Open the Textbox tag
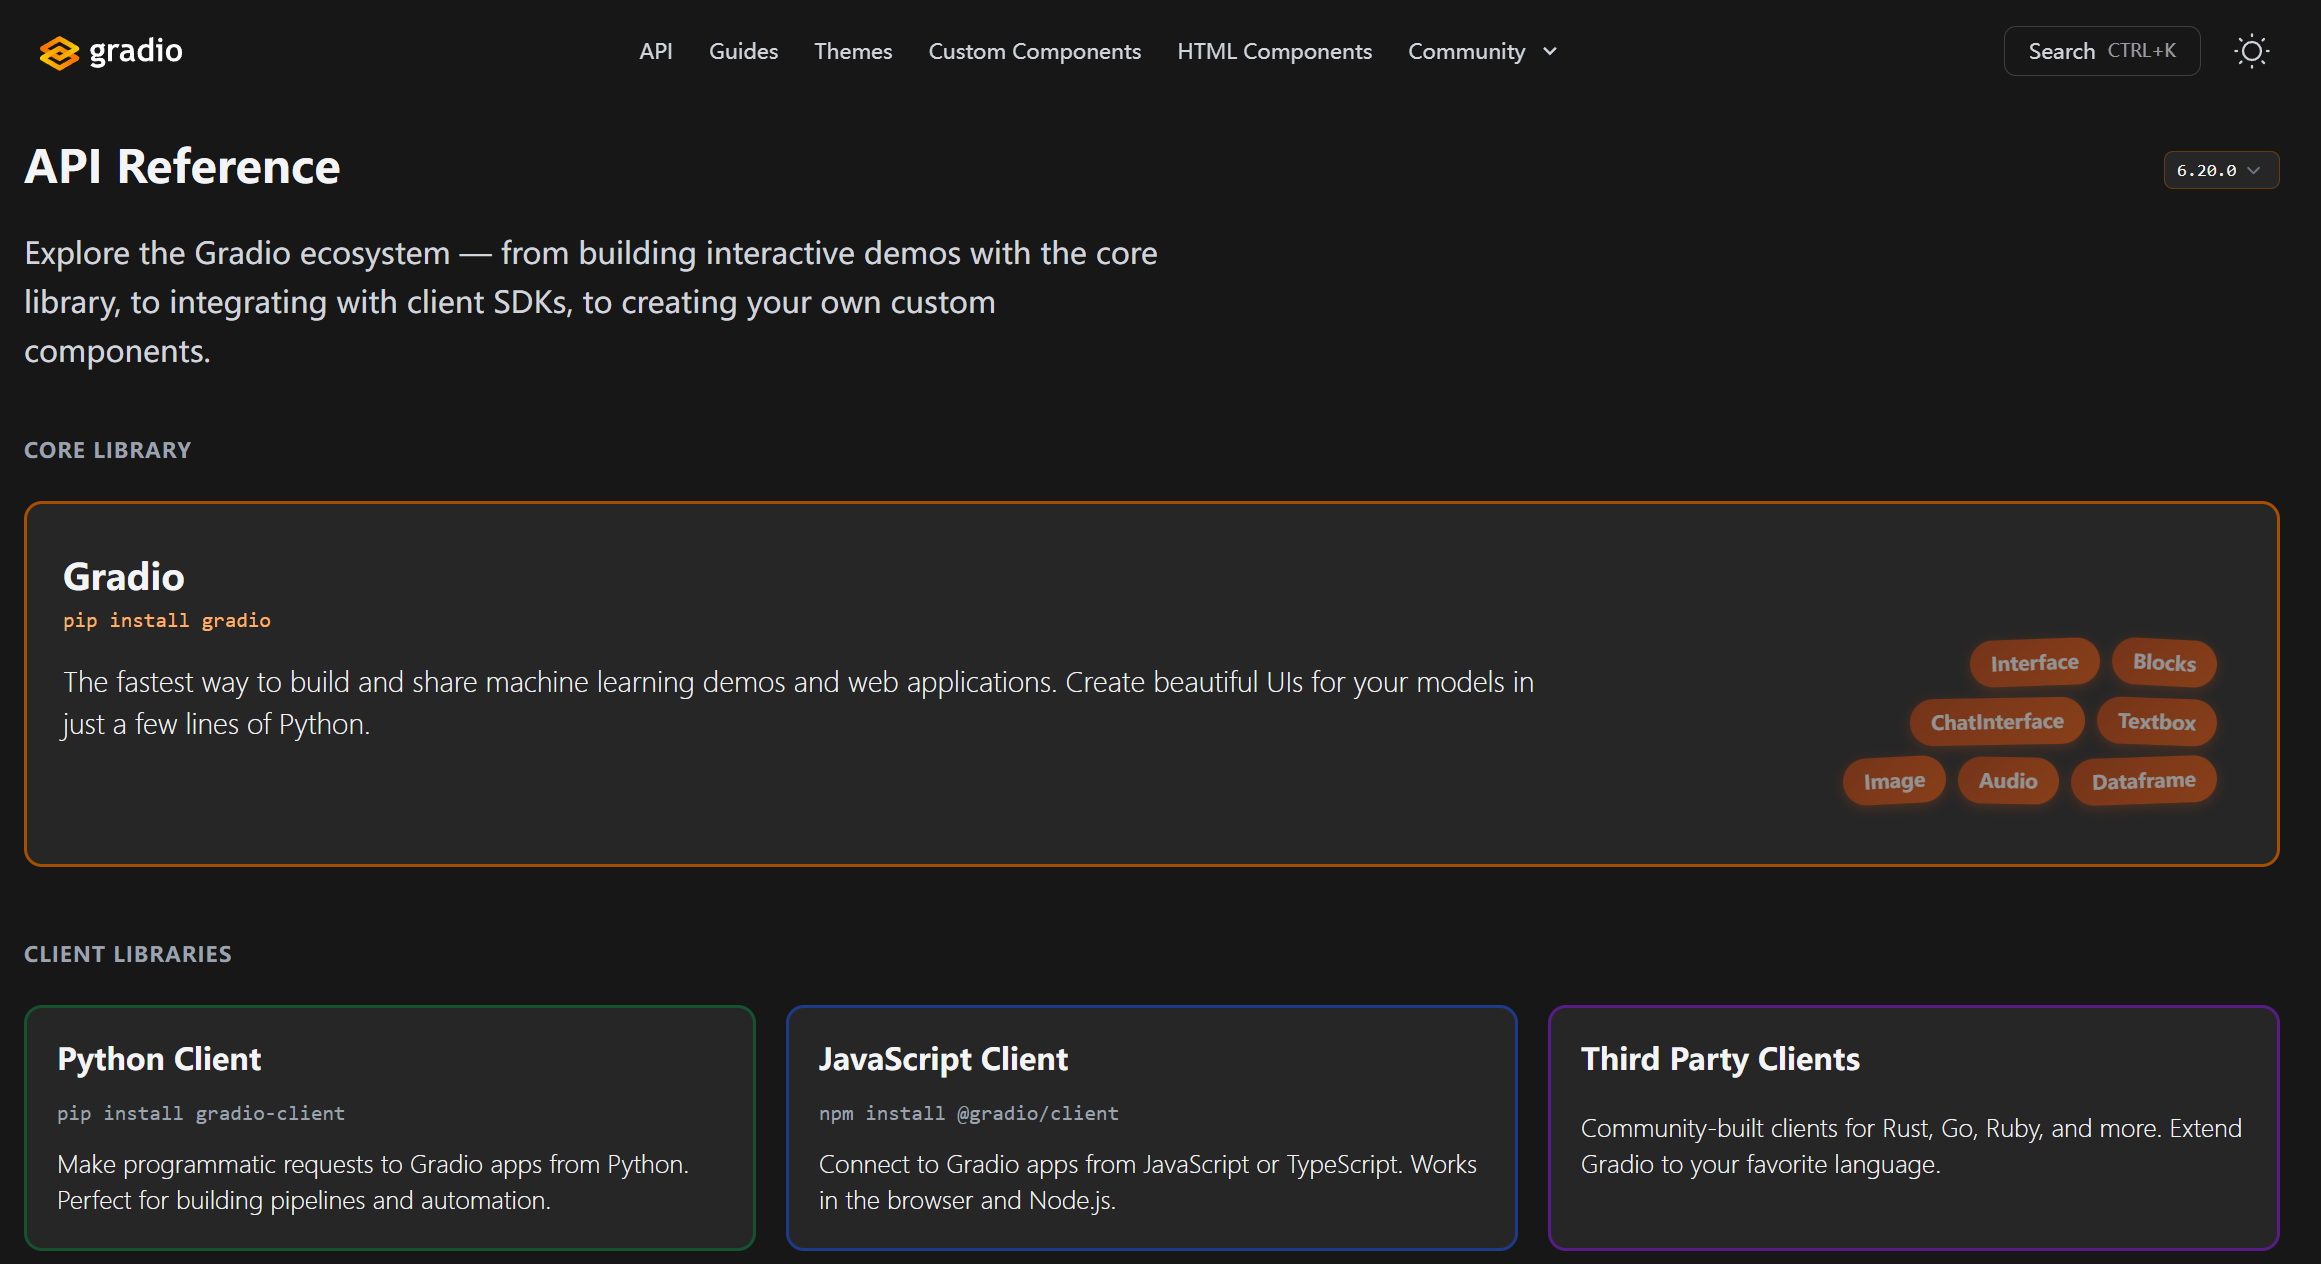The image size is (2321, 1264). point(2156,721)
